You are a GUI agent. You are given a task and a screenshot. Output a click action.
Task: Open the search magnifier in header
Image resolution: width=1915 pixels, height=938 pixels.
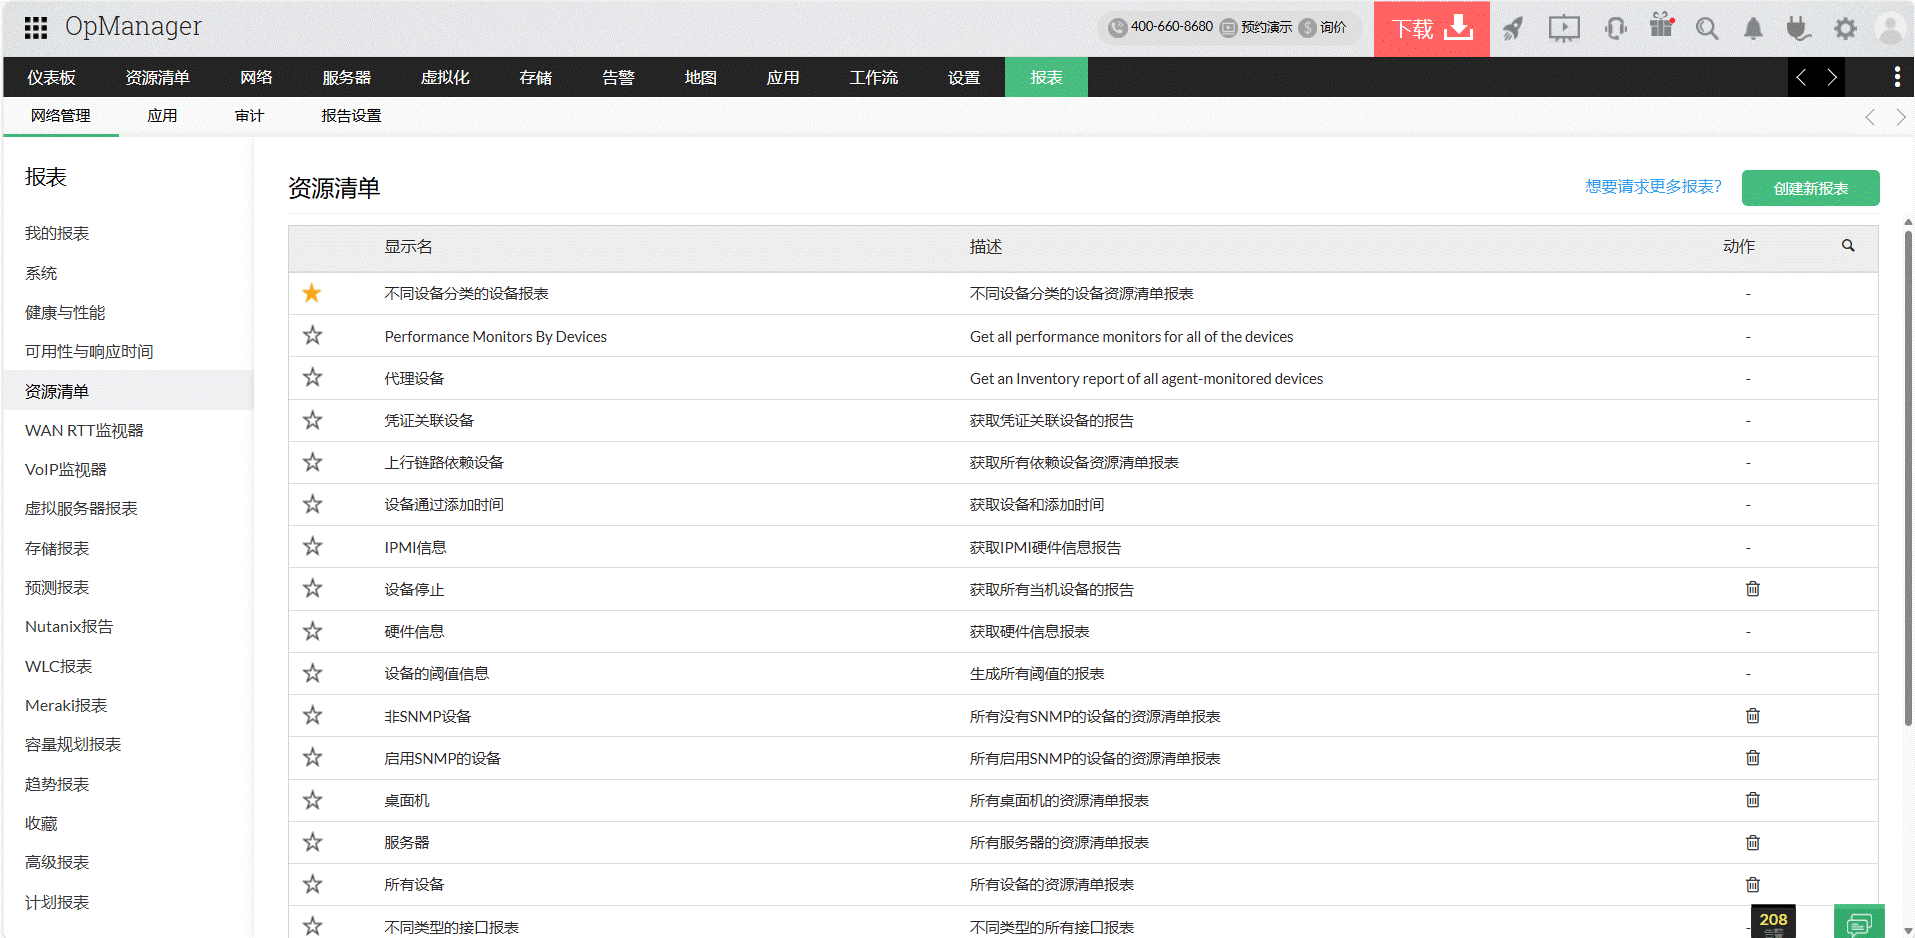click(1707, 28)
